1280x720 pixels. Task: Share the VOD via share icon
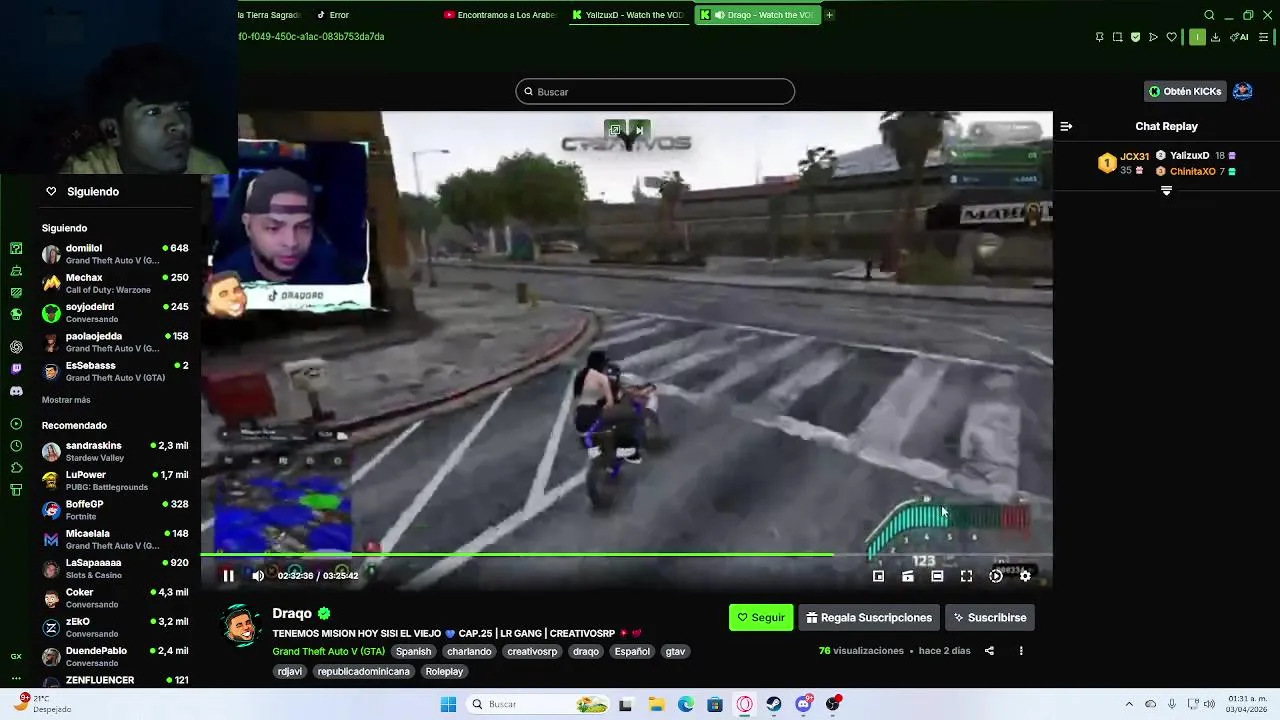[x=989, y=651]
